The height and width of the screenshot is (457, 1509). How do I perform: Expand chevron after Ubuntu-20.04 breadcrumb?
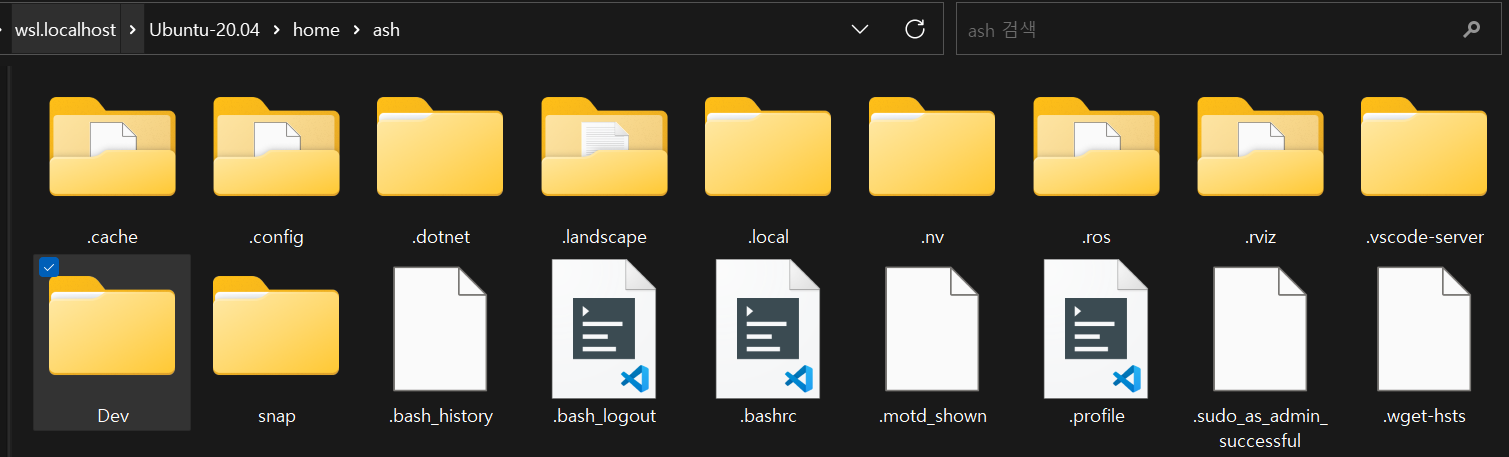point(276,30)
